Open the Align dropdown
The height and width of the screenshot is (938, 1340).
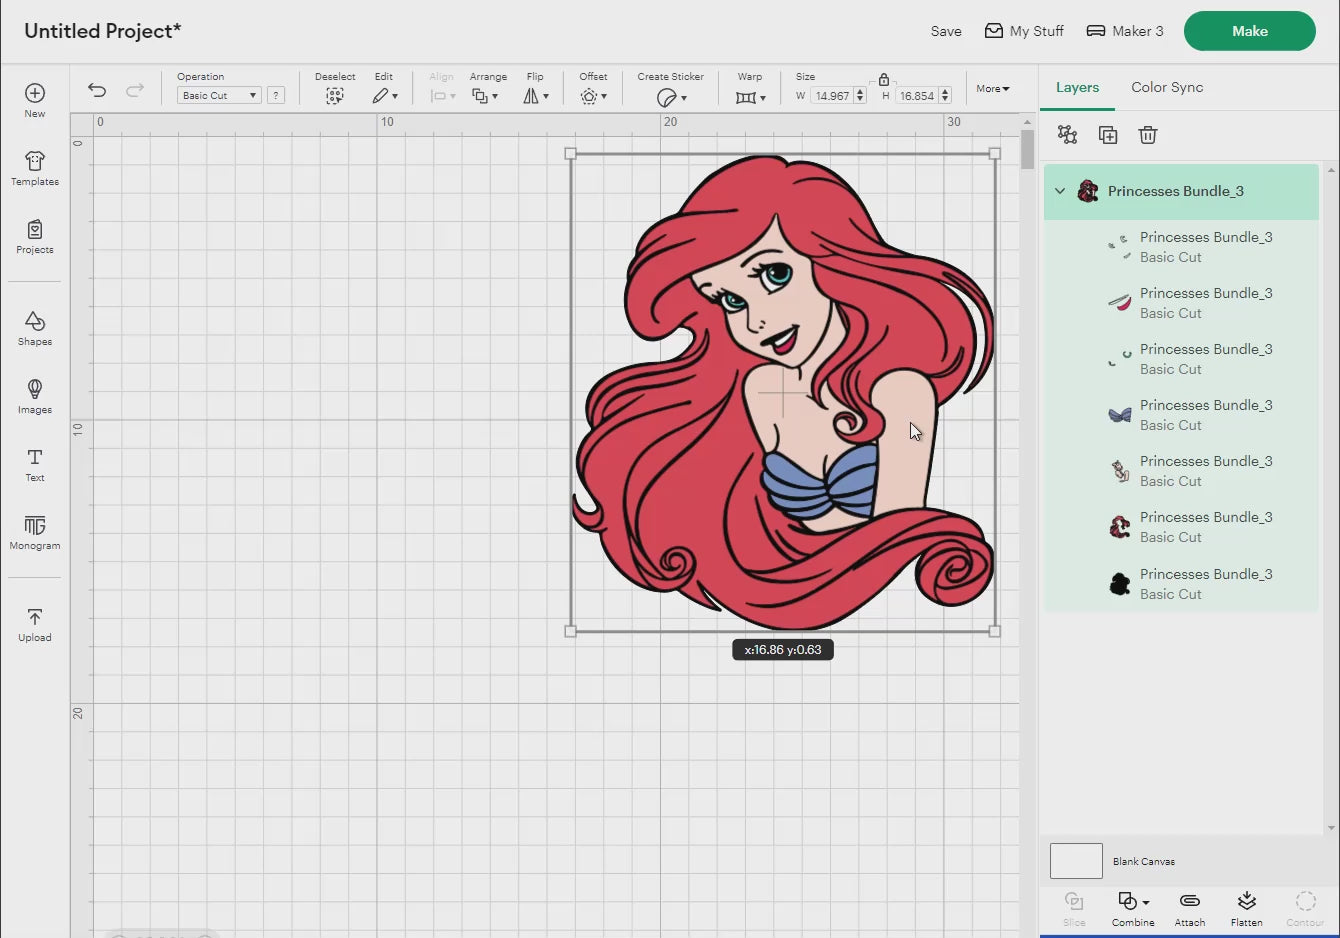[x=442, y=96]
